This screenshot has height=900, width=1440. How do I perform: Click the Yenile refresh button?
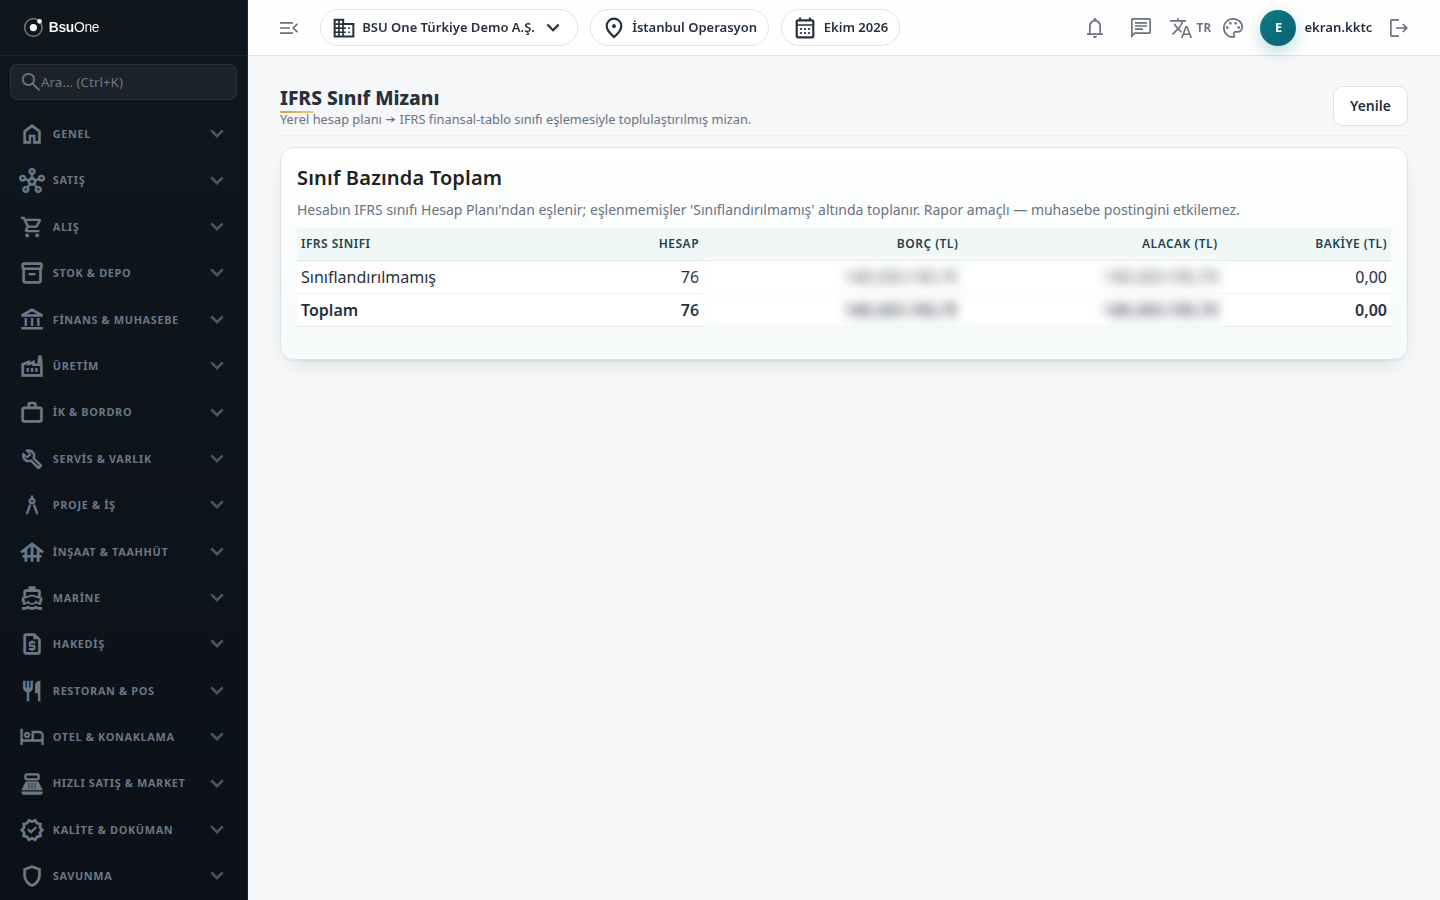1370,106
